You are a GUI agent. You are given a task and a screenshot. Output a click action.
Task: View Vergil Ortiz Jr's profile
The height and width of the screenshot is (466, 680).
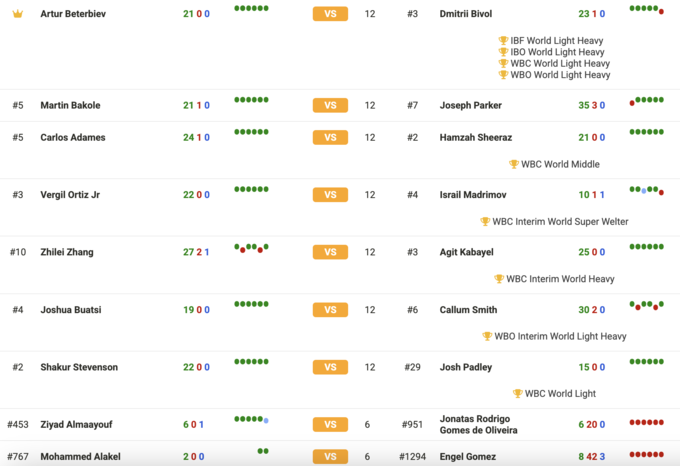click(x=70, y=195)
